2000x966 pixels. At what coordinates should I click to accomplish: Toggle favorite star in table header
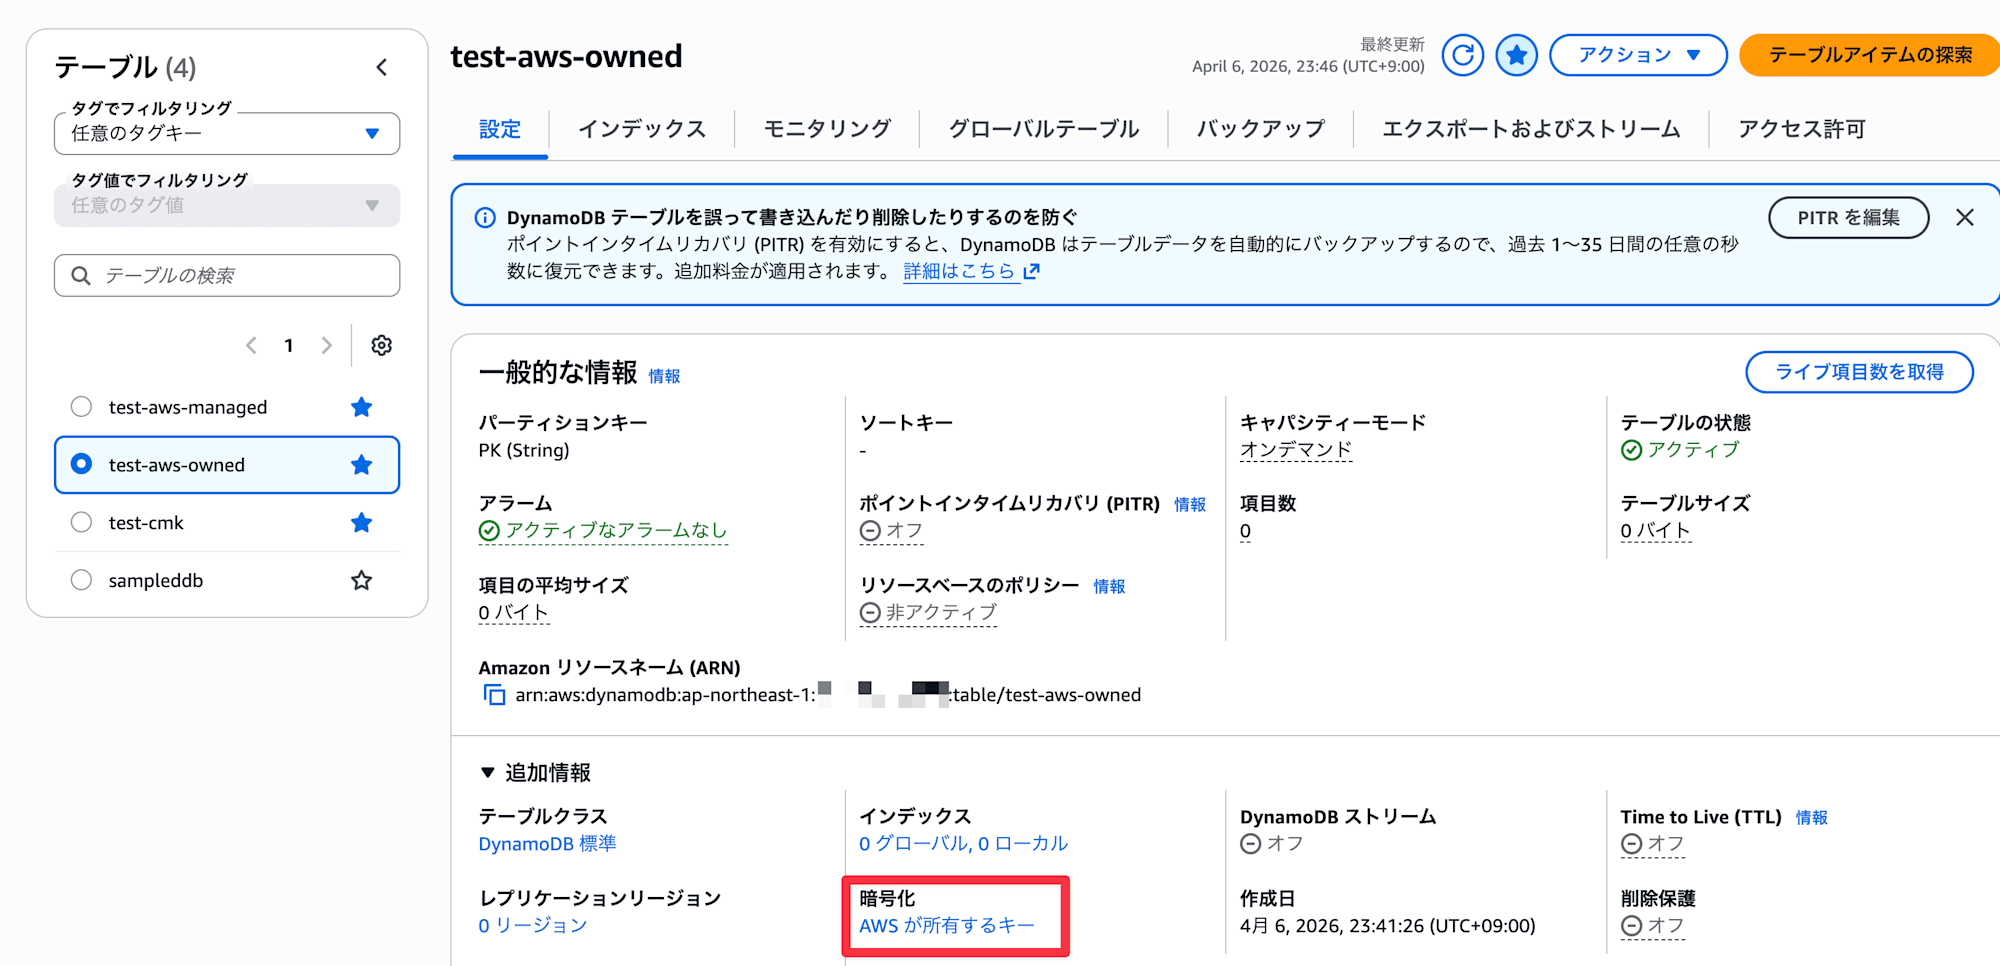click(1516, 55)
